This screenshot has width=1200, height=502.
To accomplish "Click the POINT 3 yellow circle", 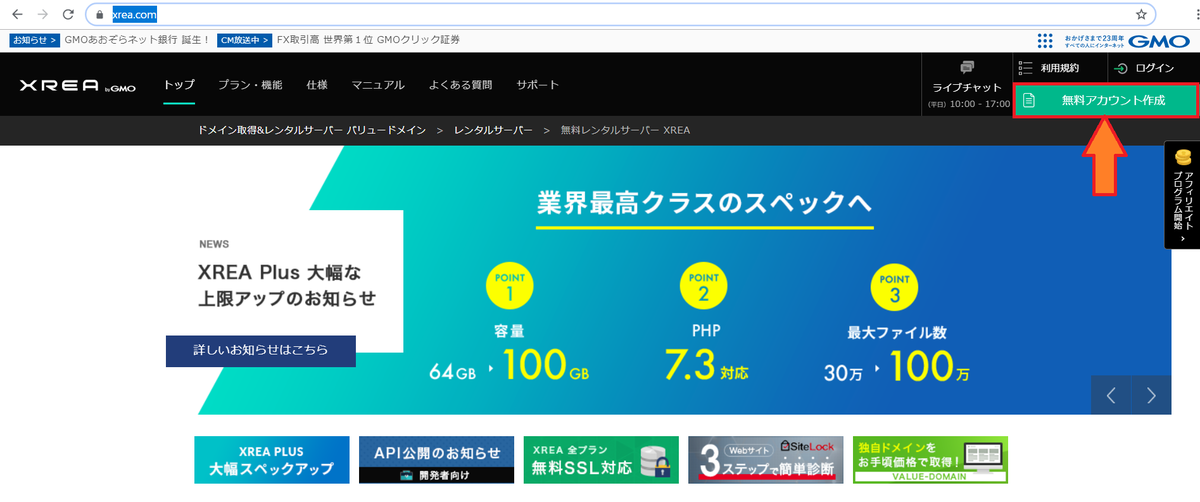I will point(894,285).
